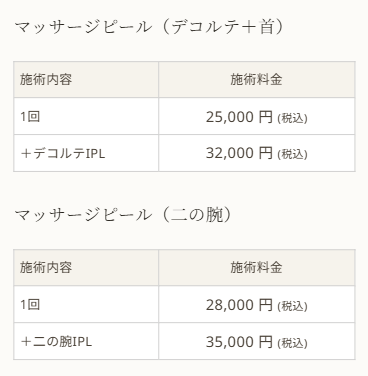The width and height of the screenshot is (368, 376).
Task: Click (税込) next to 32,000 円
Action: tap(292, 154)
